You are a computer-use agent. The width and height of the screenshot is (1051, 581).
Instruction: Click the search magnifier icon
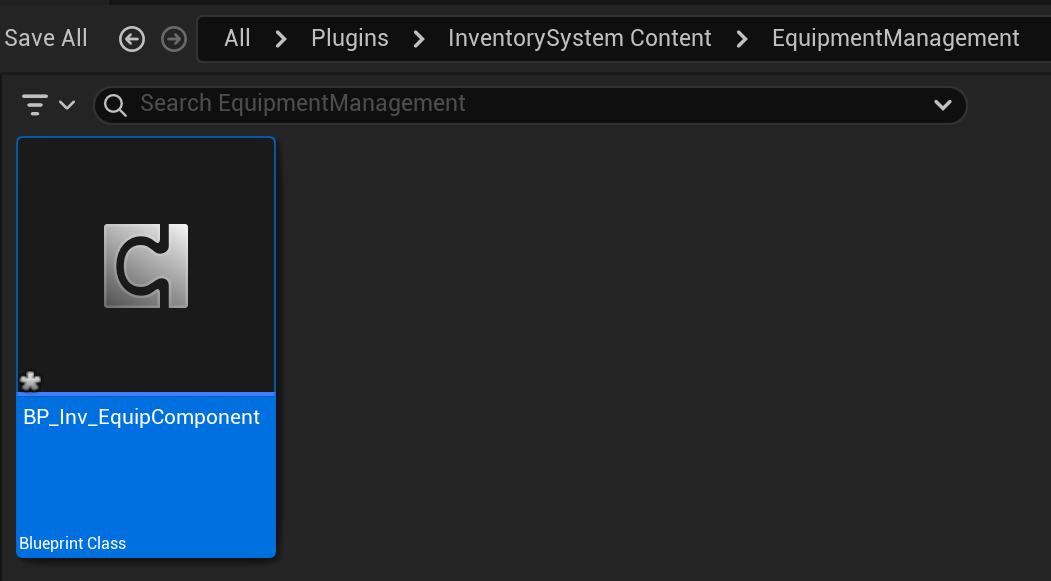click(116, 104)
